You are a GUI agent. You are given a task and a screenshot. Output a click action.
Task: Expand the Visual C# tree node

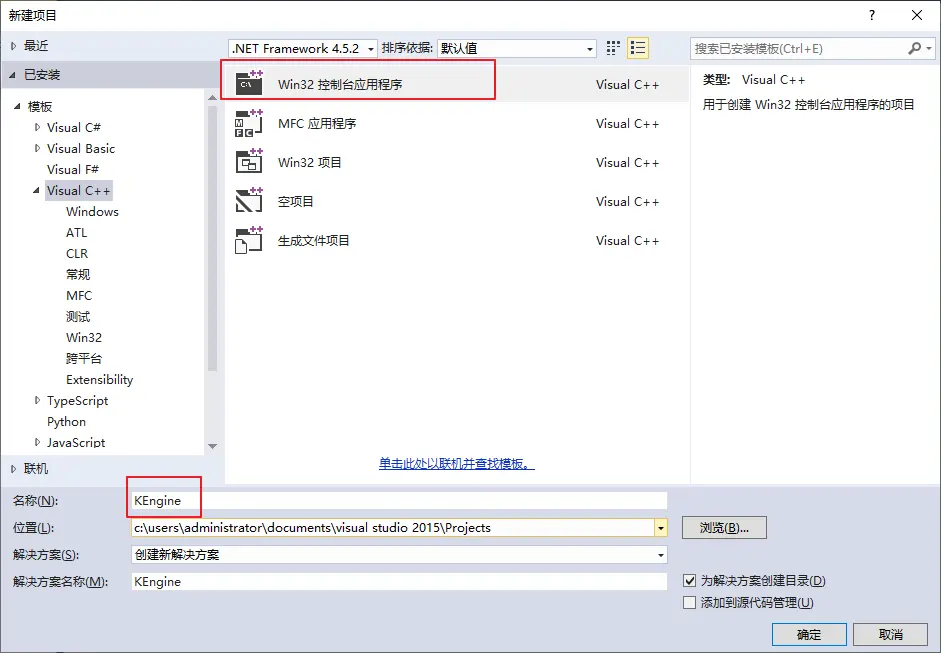click(x=37, y=127)
